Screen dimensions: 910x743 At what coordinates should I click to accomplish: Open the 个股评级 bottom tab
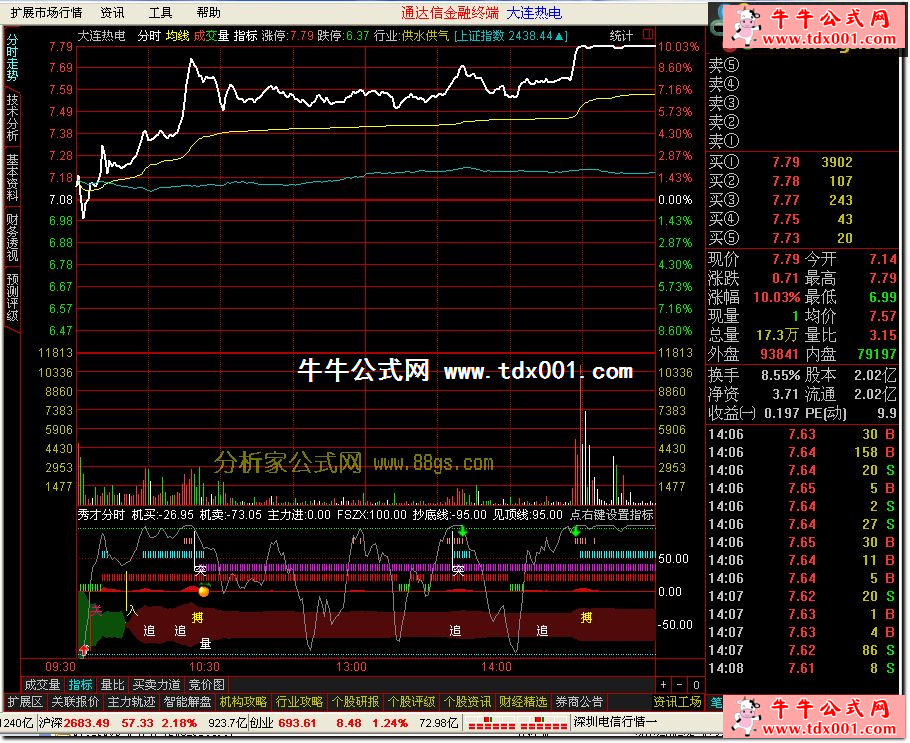[411, 702]
